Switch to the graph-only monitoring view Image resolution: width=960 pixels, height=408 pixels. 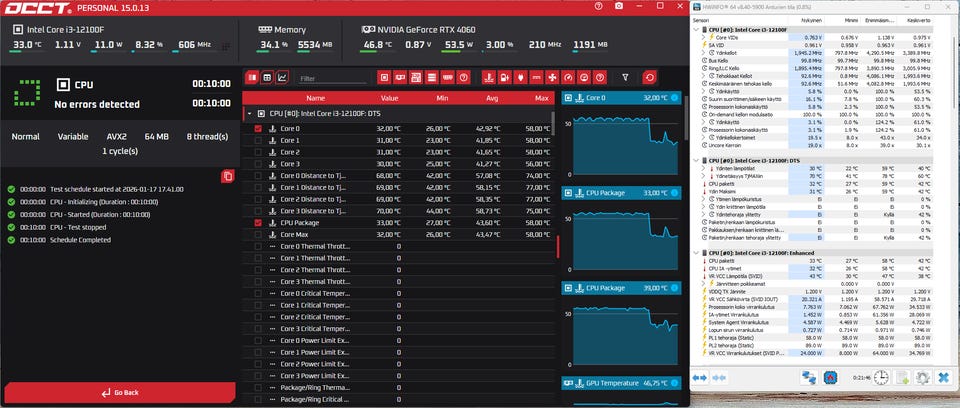[x=282, y=78]
